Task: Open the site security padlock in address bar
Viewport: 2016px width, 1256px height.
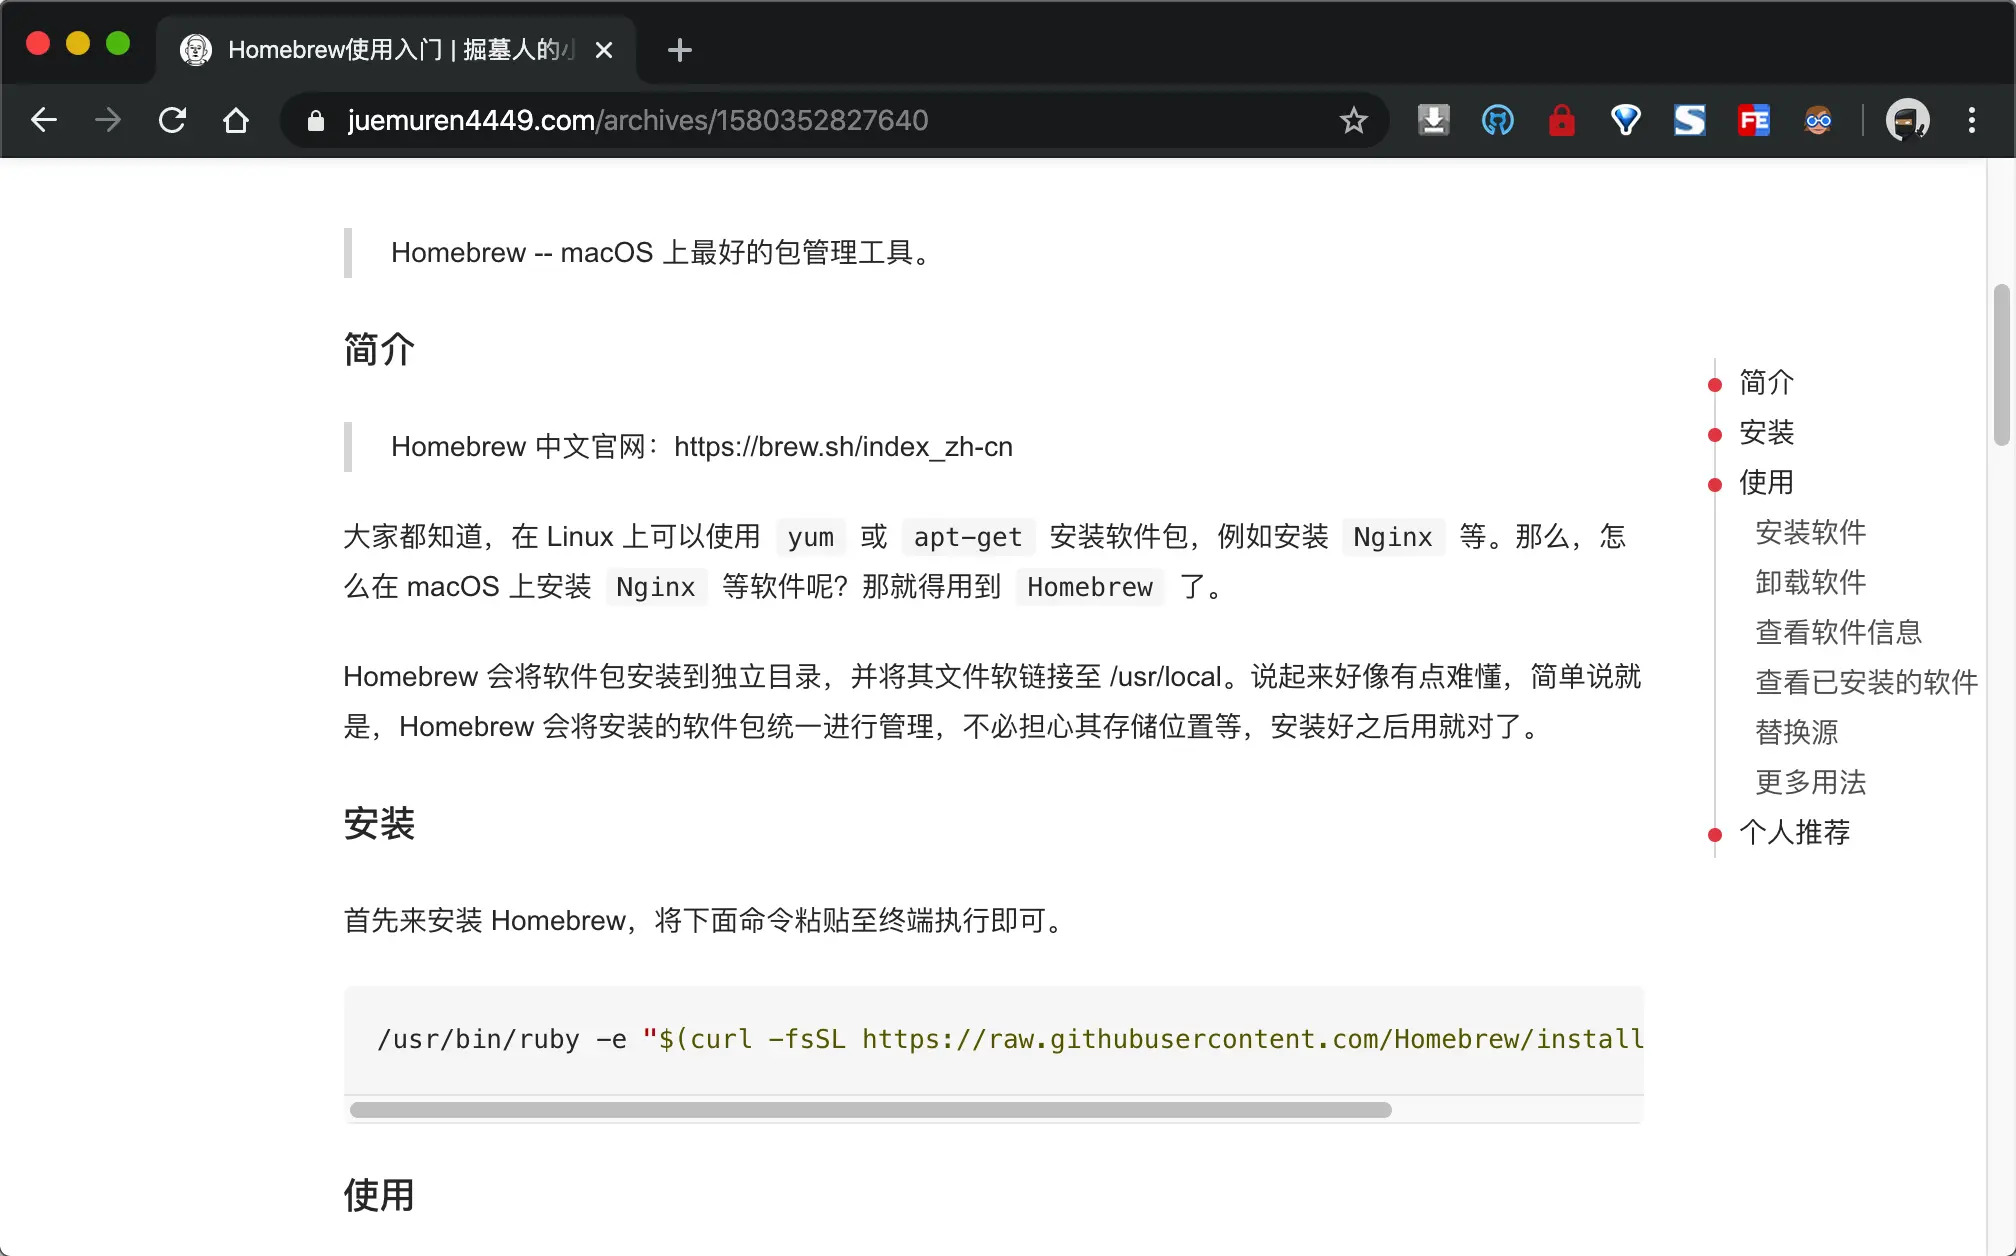Action: click(x=315, y=120)
